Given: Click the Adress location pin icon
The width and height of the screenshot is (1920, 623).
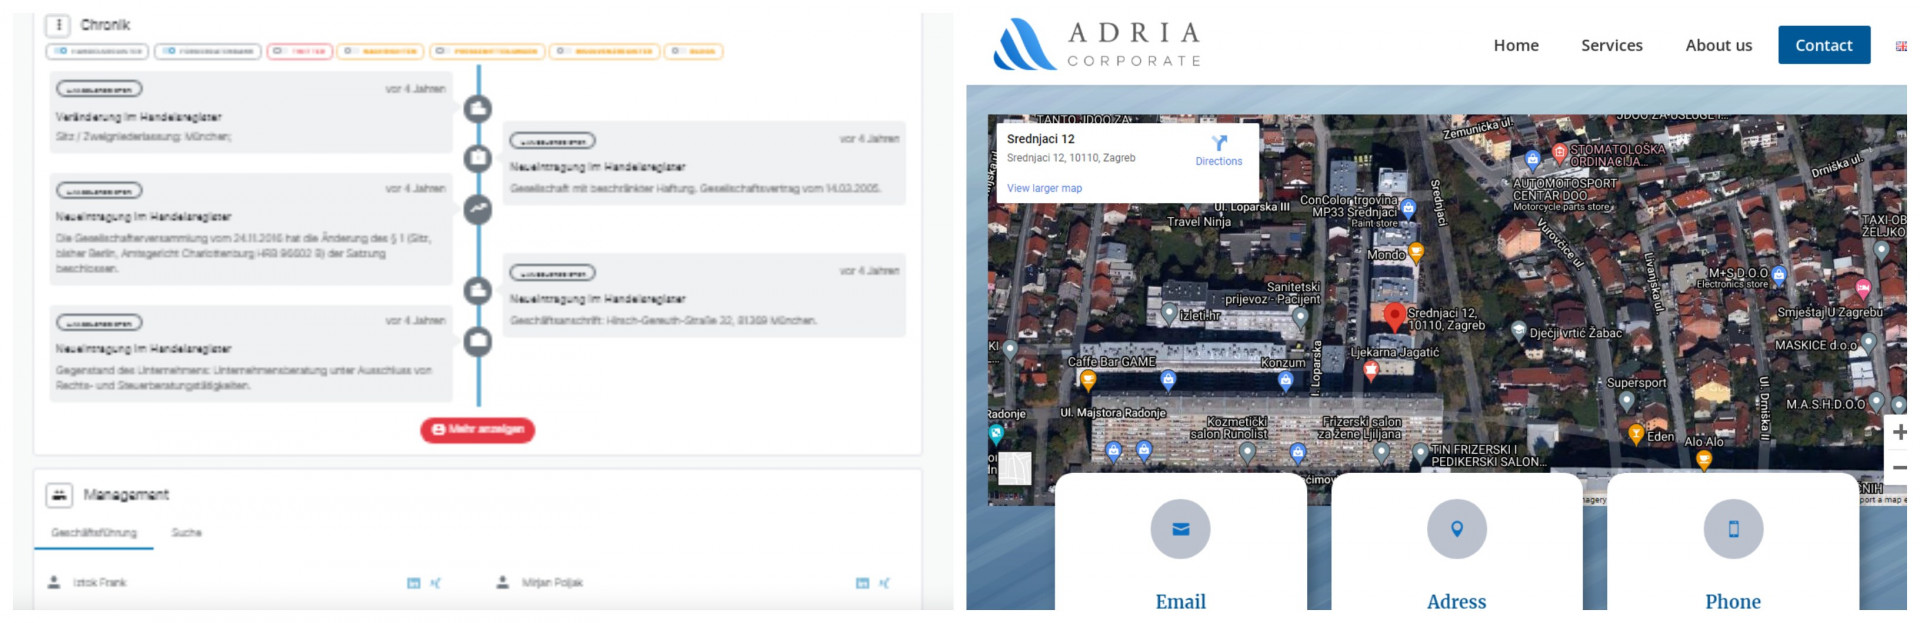Looking at the screenshot, I should (x=1456, y=529).
